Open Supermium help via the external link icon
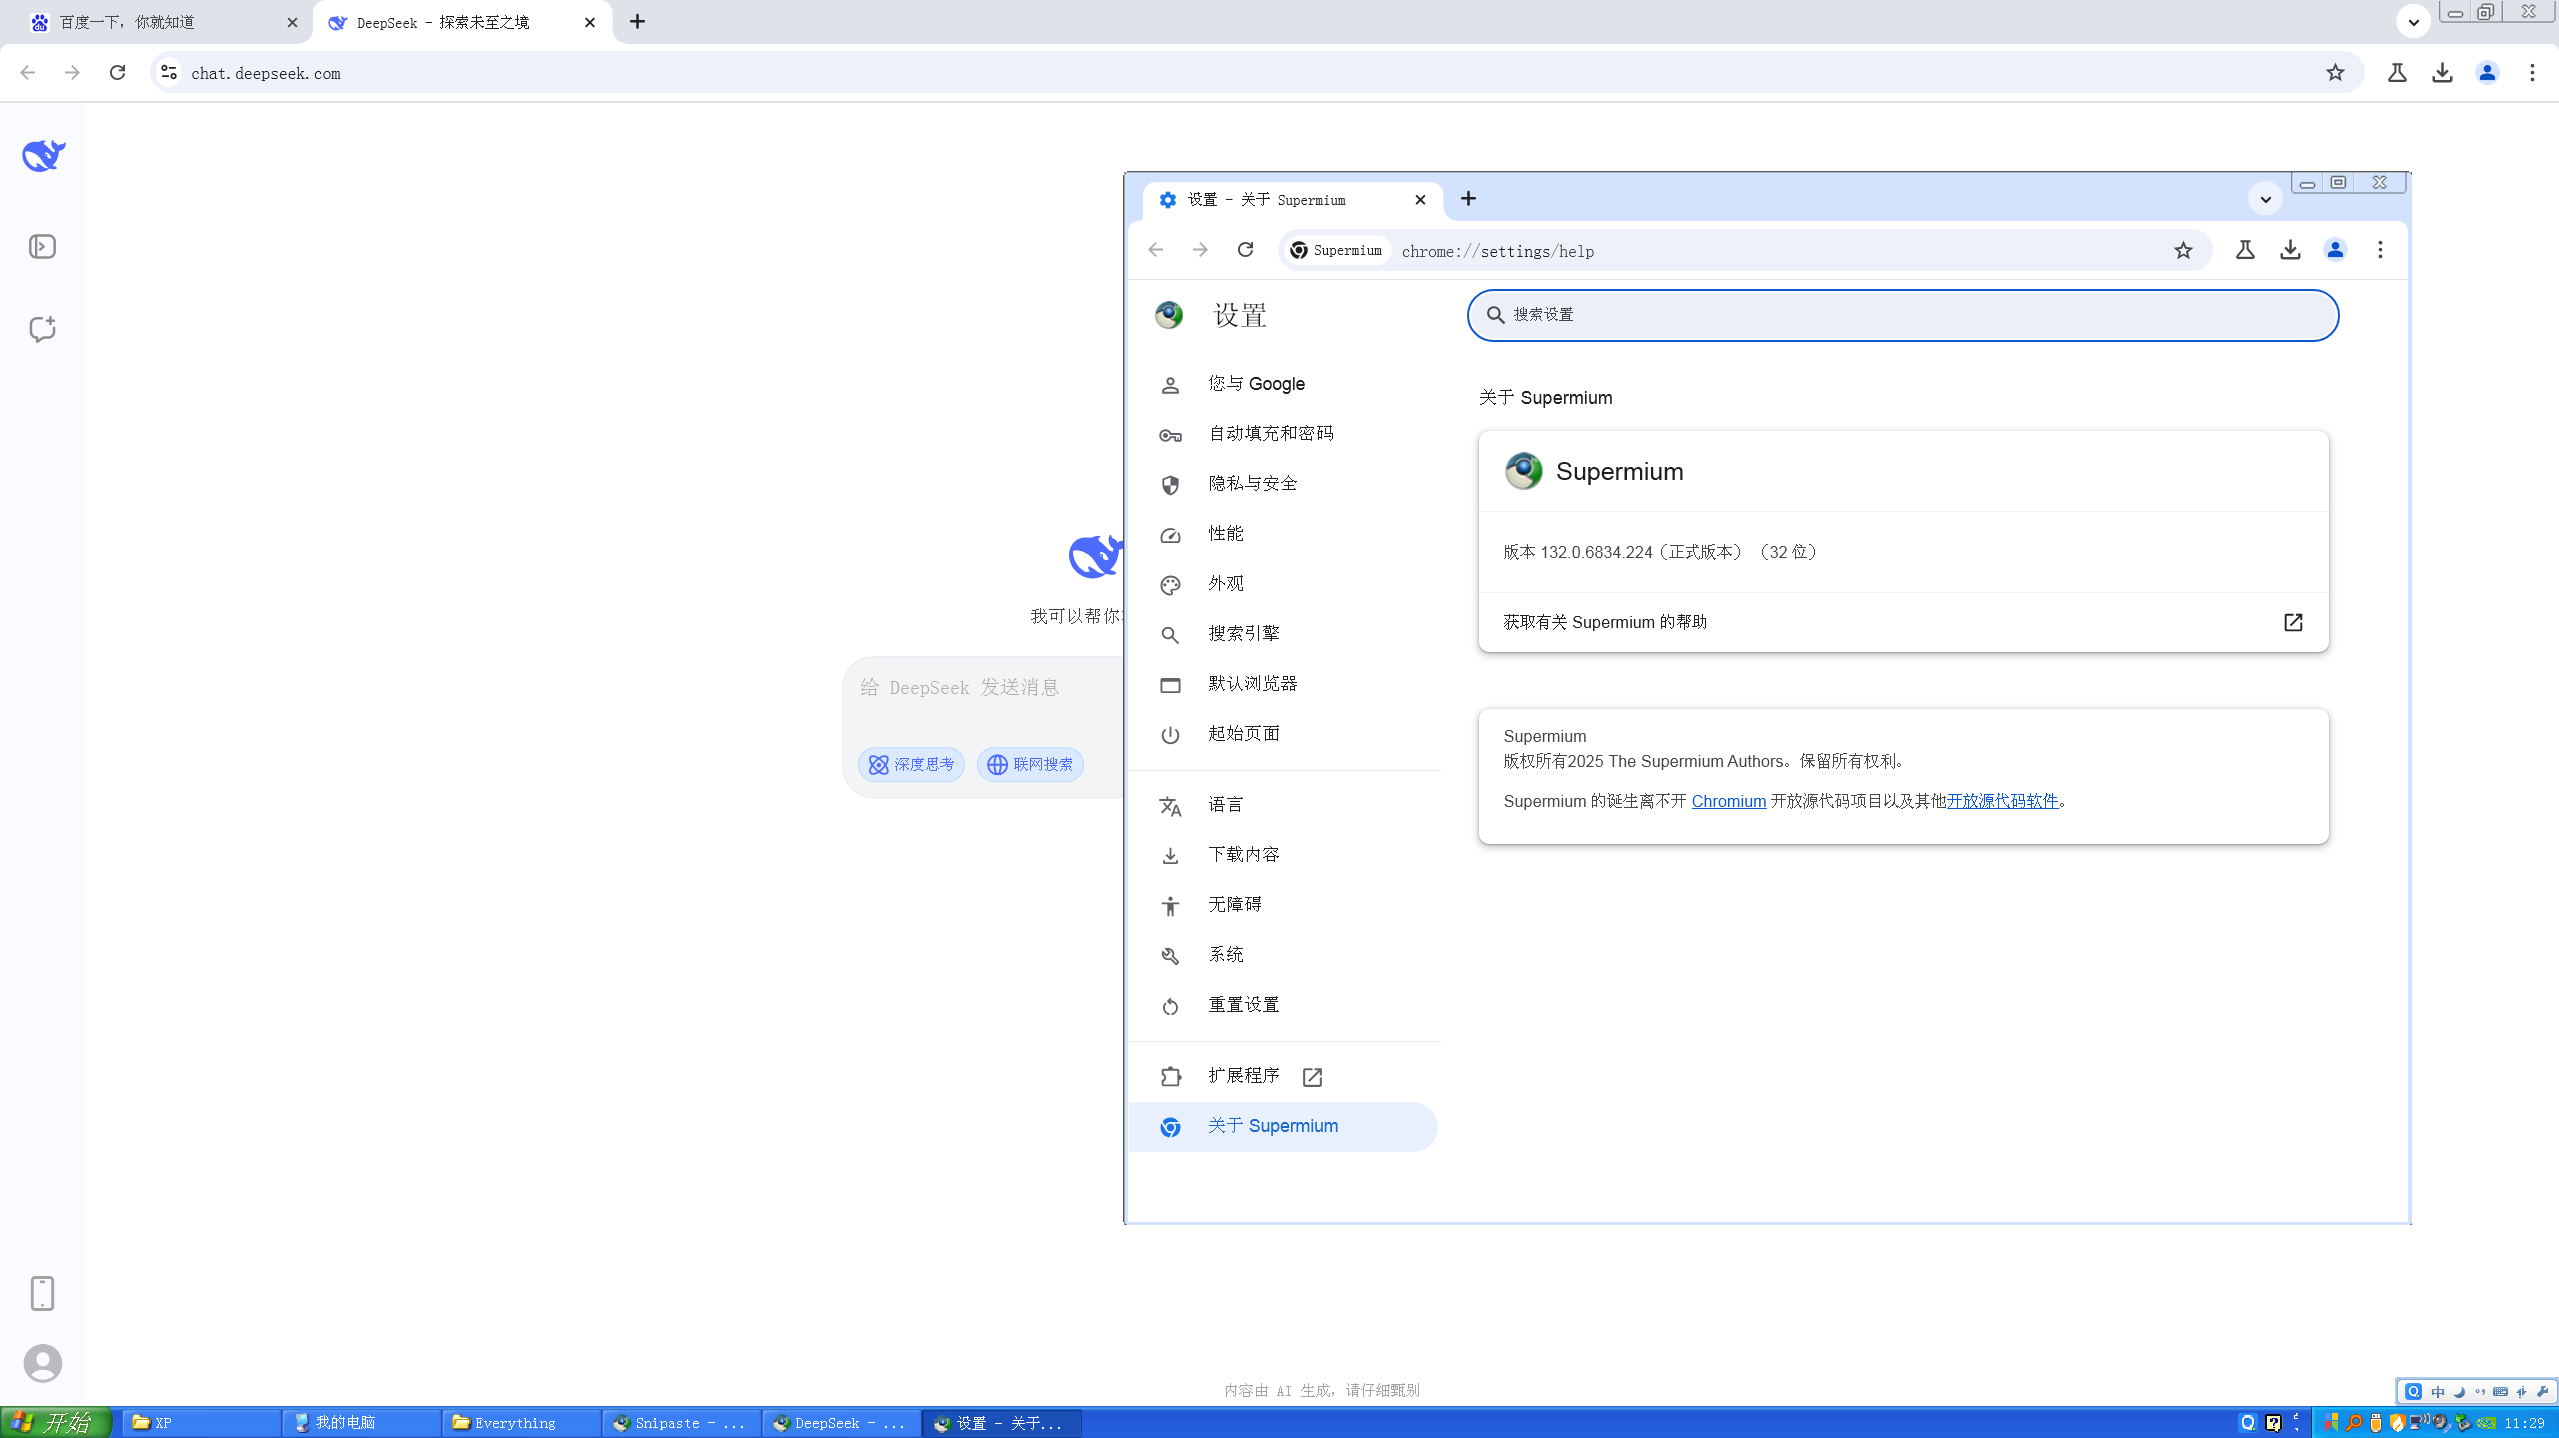The image size is (2559, 1438). (2292, 622)
